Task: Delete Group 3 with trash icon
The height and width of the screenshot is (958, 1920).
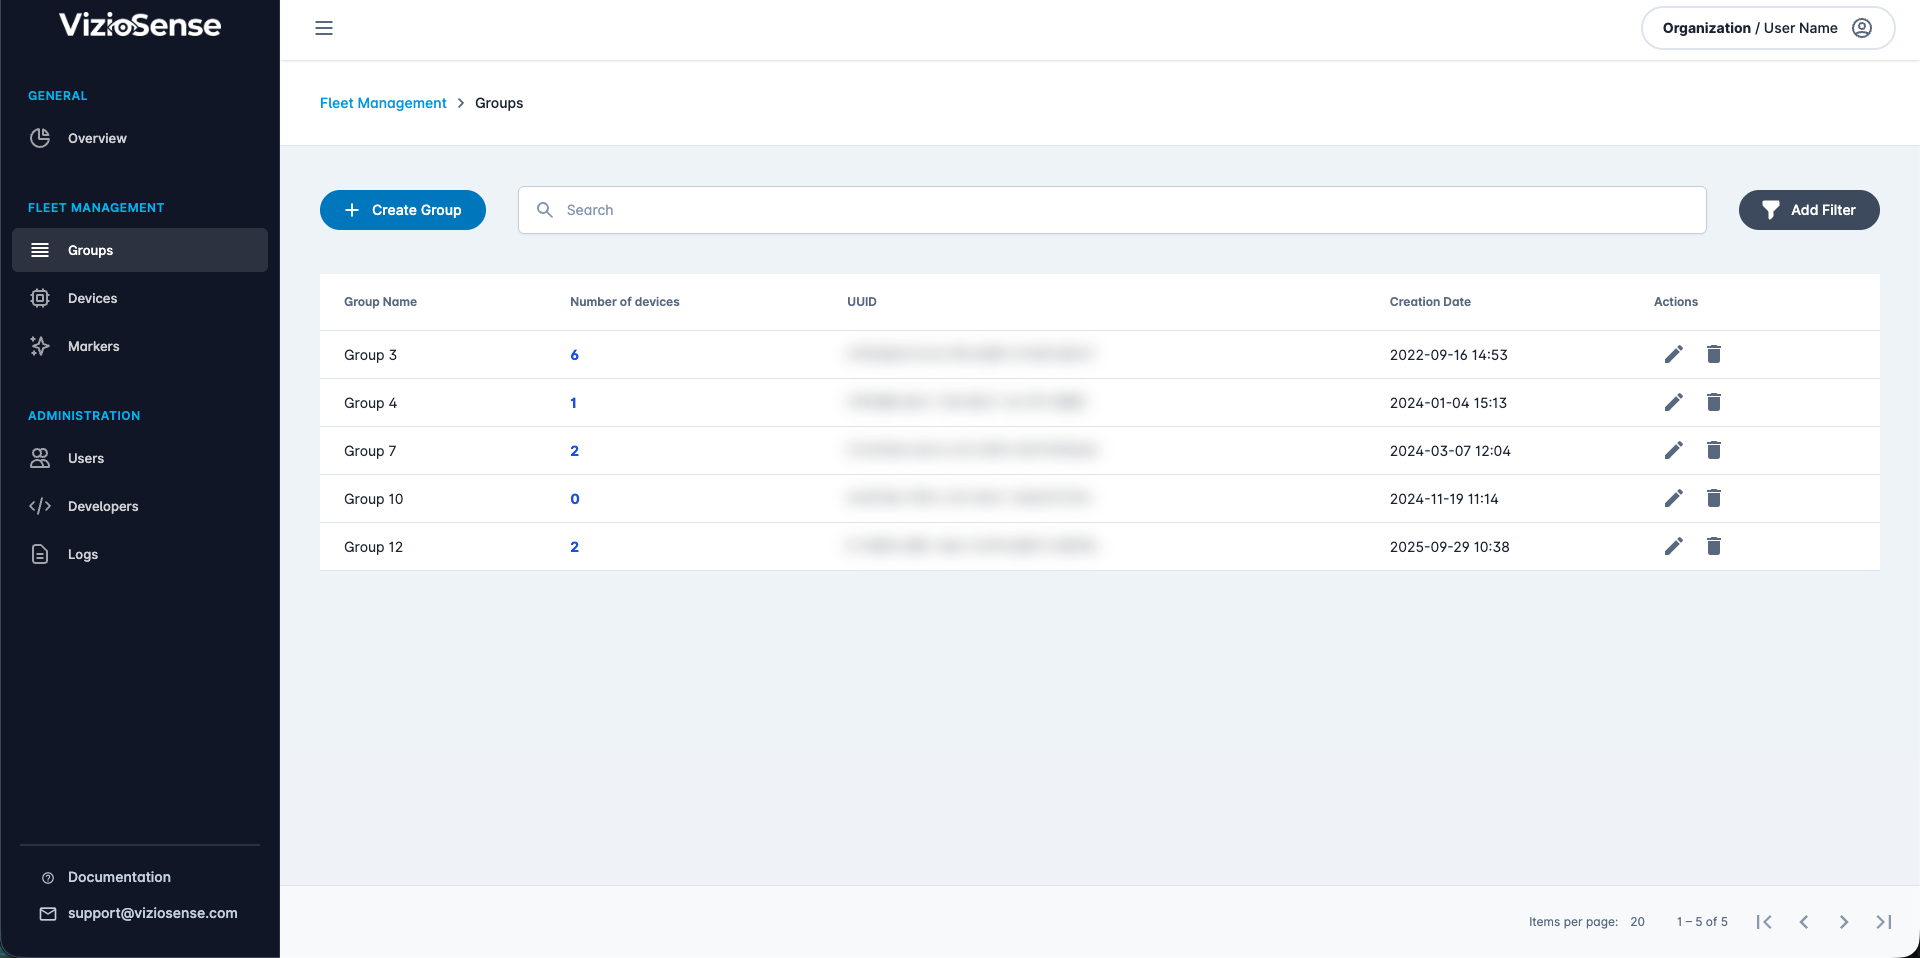Action: pos(1714,354)
